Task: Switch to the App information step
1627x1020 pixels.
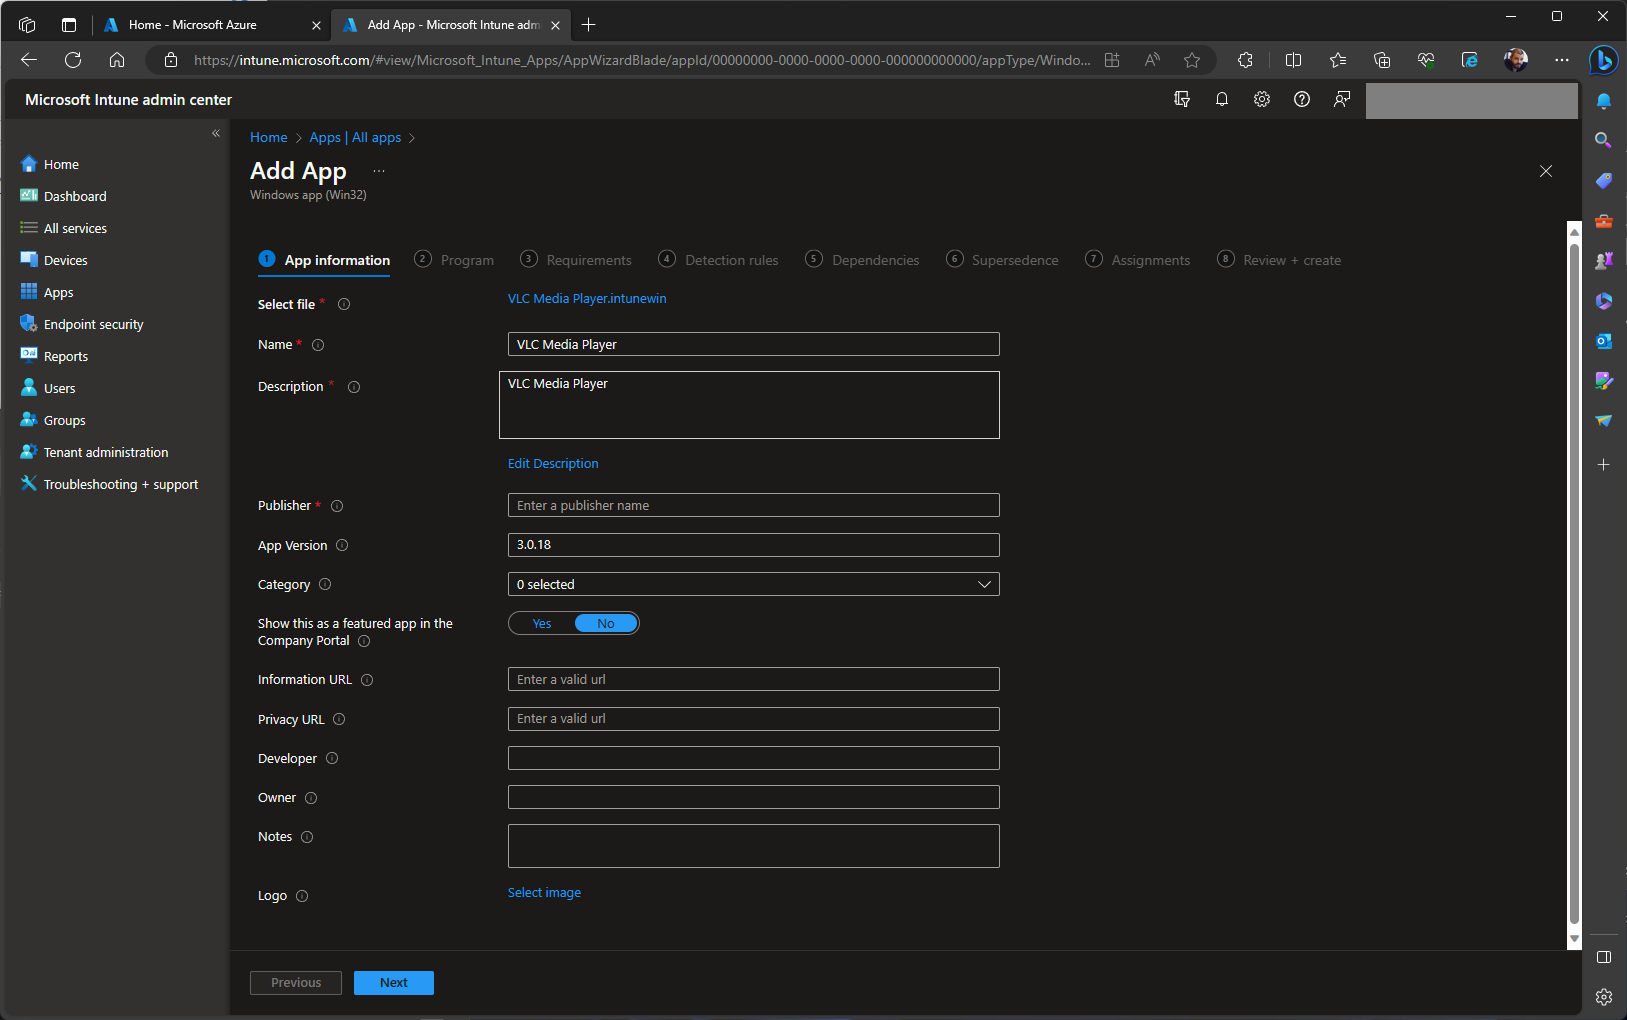Action: tap(324, 260)
